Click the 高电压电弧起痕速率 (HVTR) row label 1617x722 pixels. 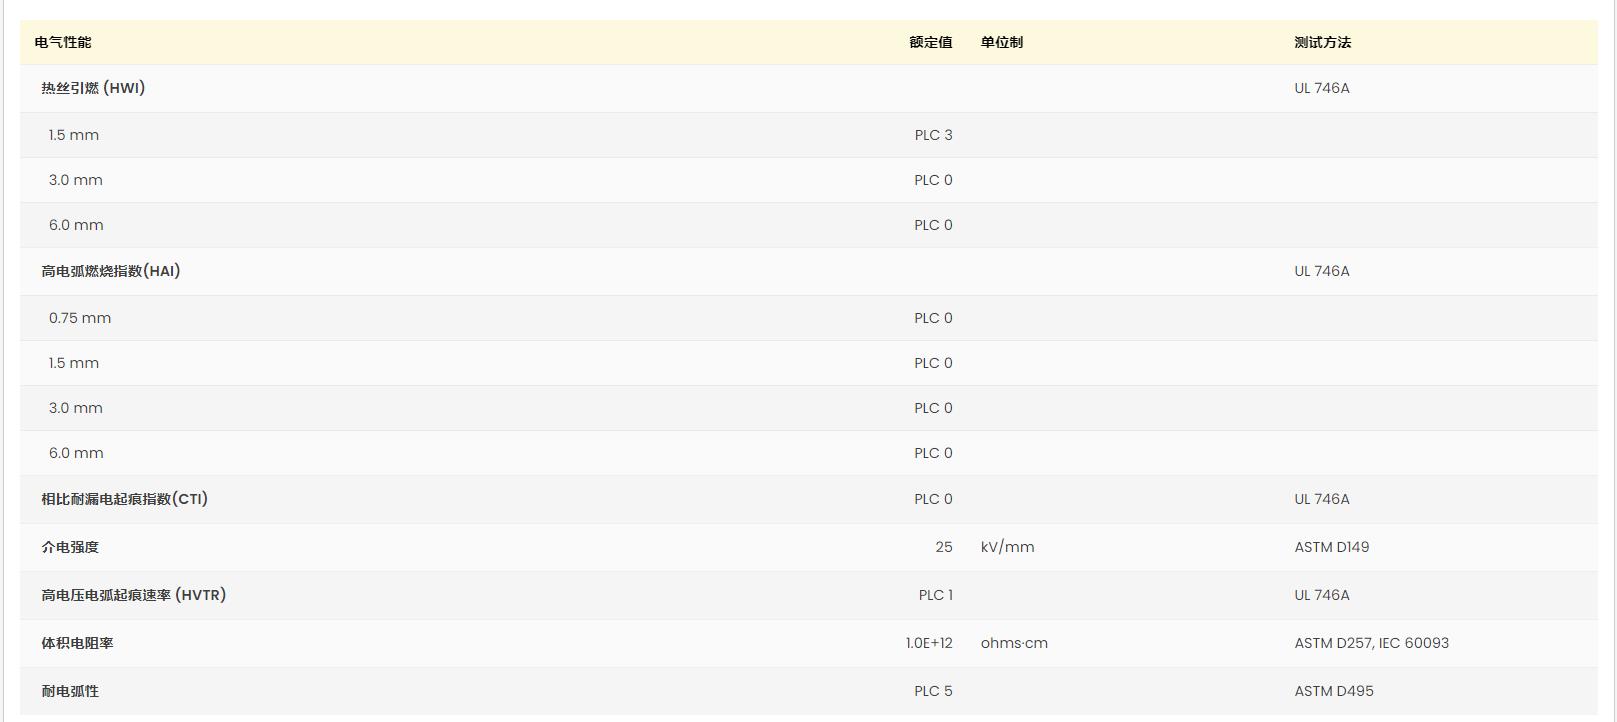pyautogui.click(x=134, y=595)
